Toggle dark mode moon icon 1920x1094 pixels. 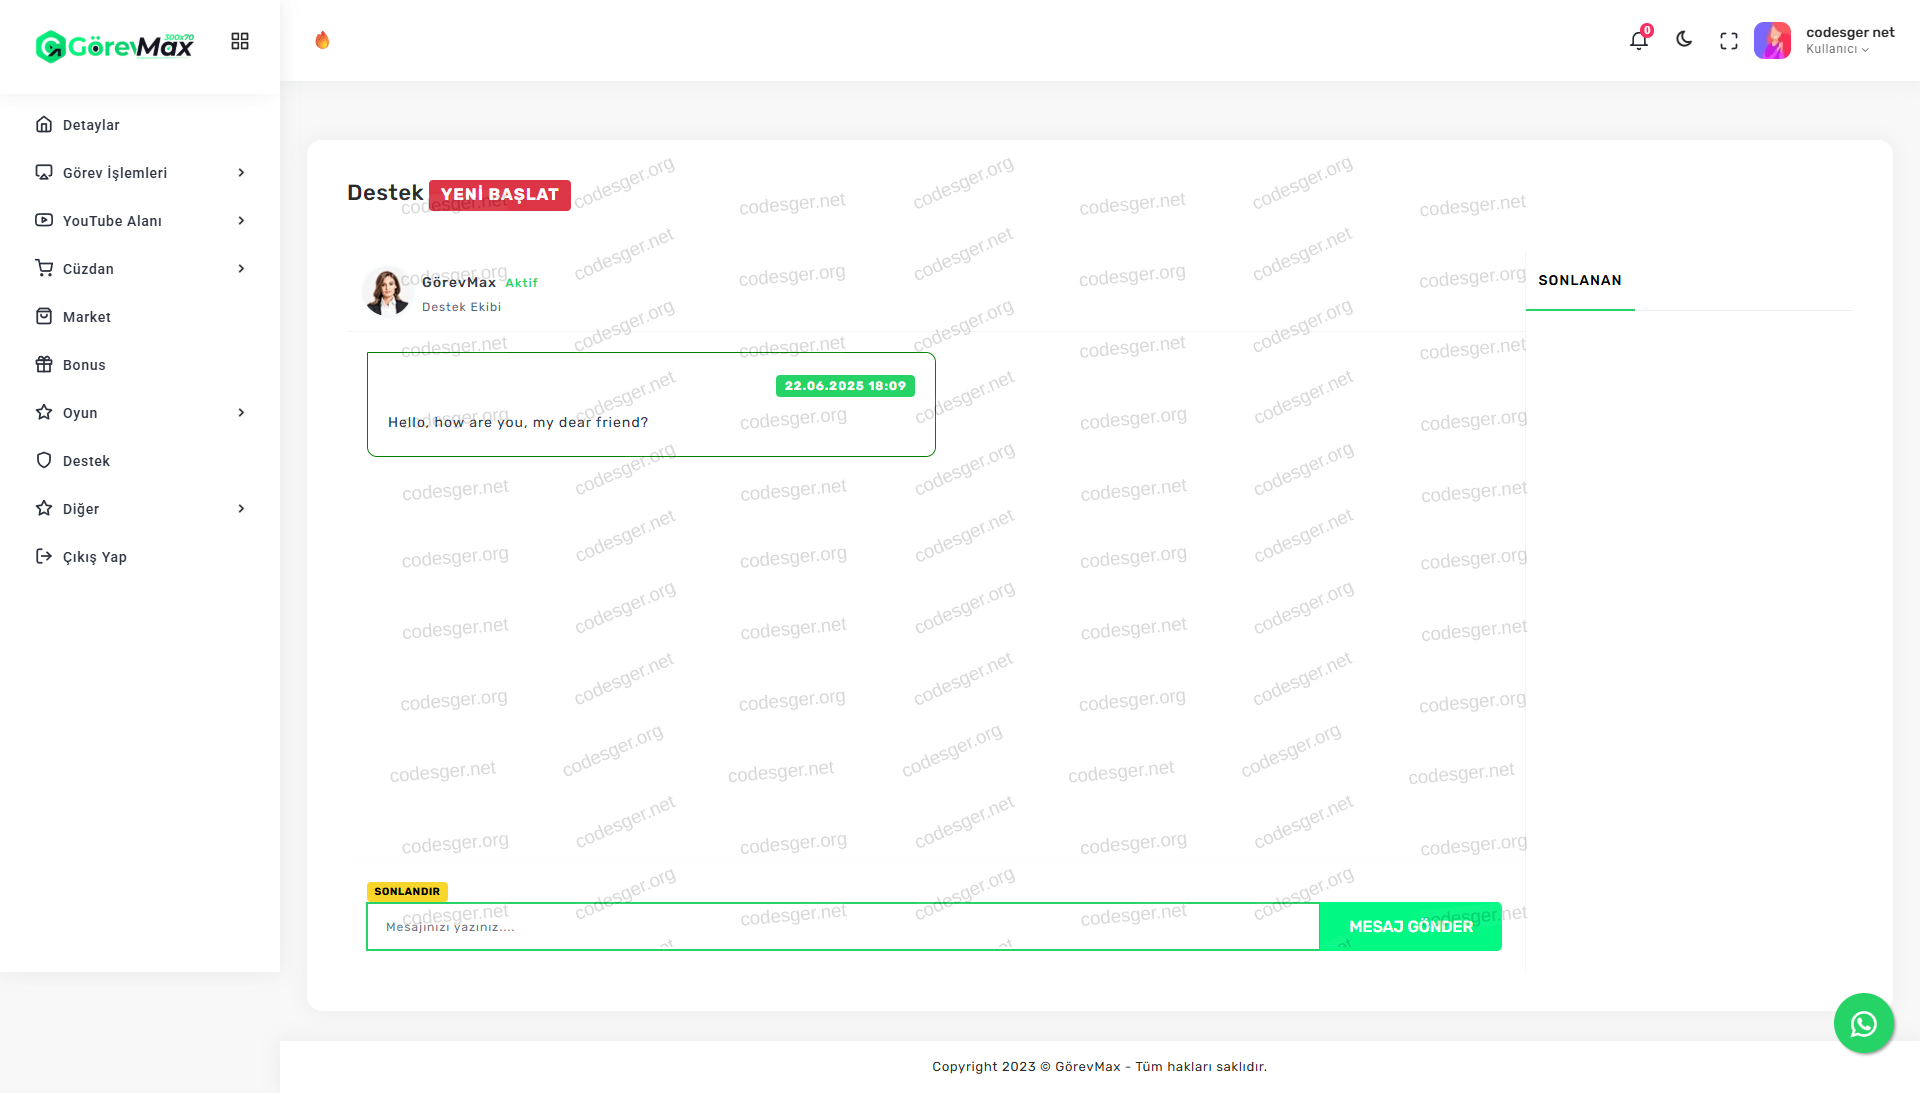pyautogui.click(x=1684, y=40)
